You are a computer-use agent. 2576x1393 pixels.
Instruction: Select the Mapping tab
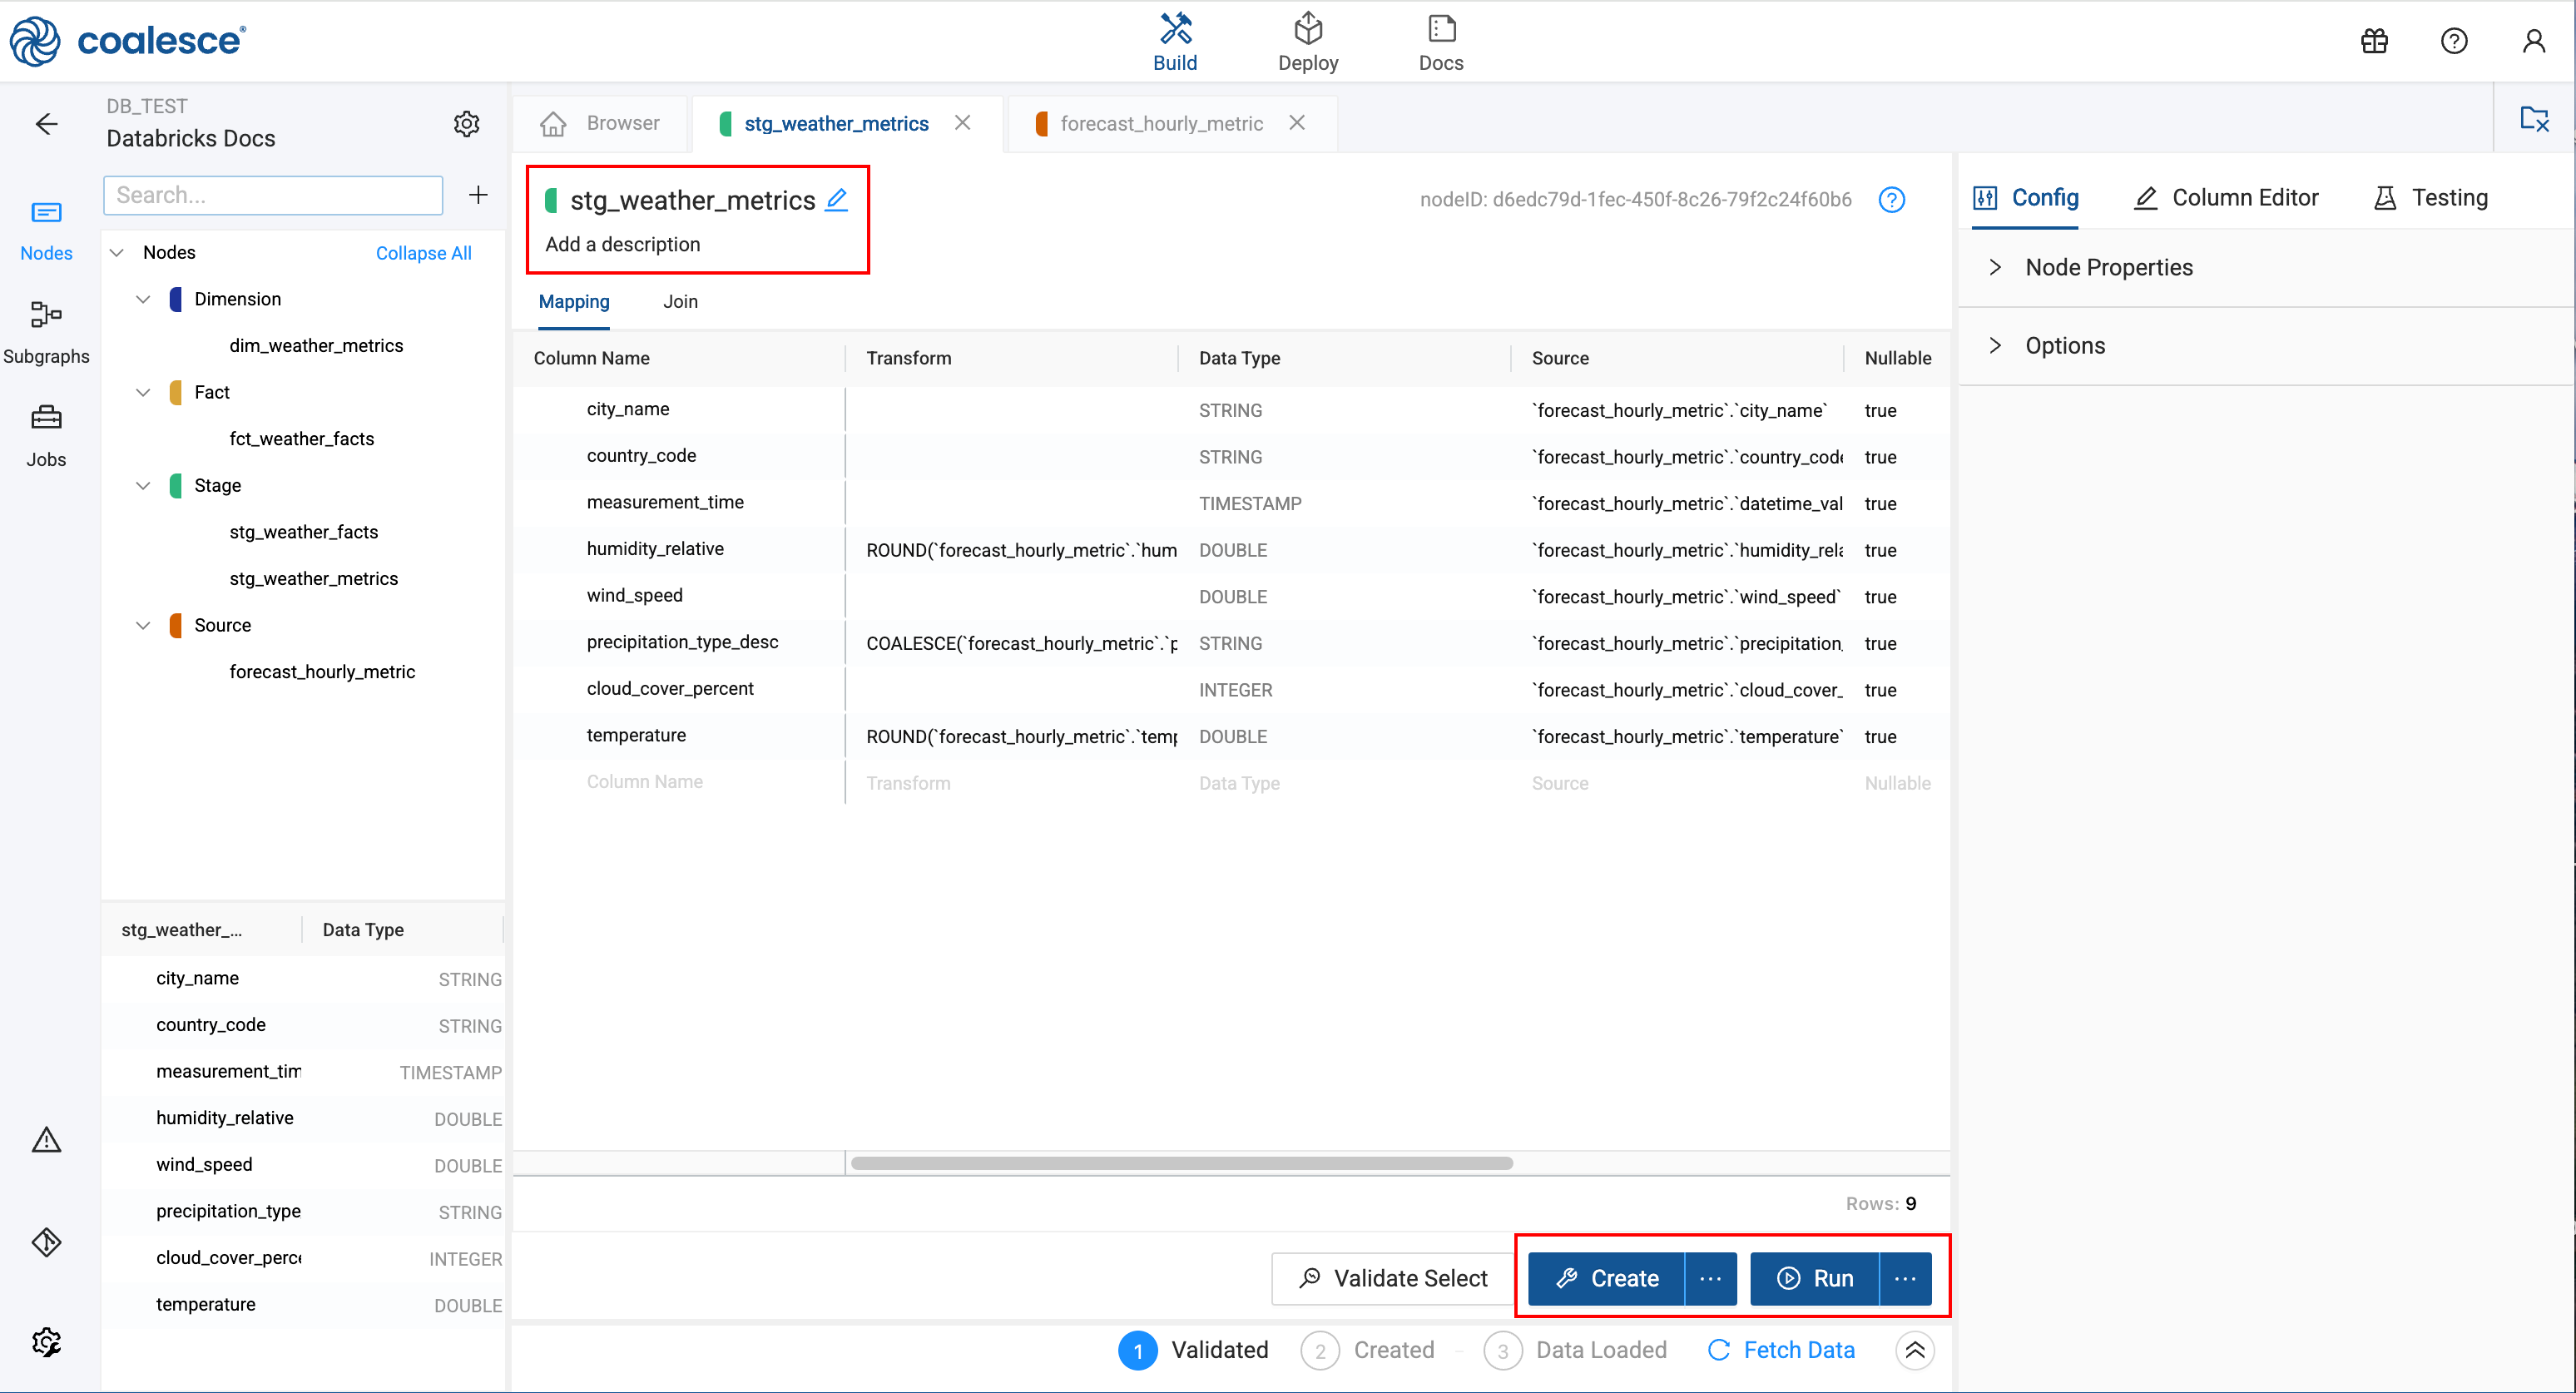[x=574, y=302]
